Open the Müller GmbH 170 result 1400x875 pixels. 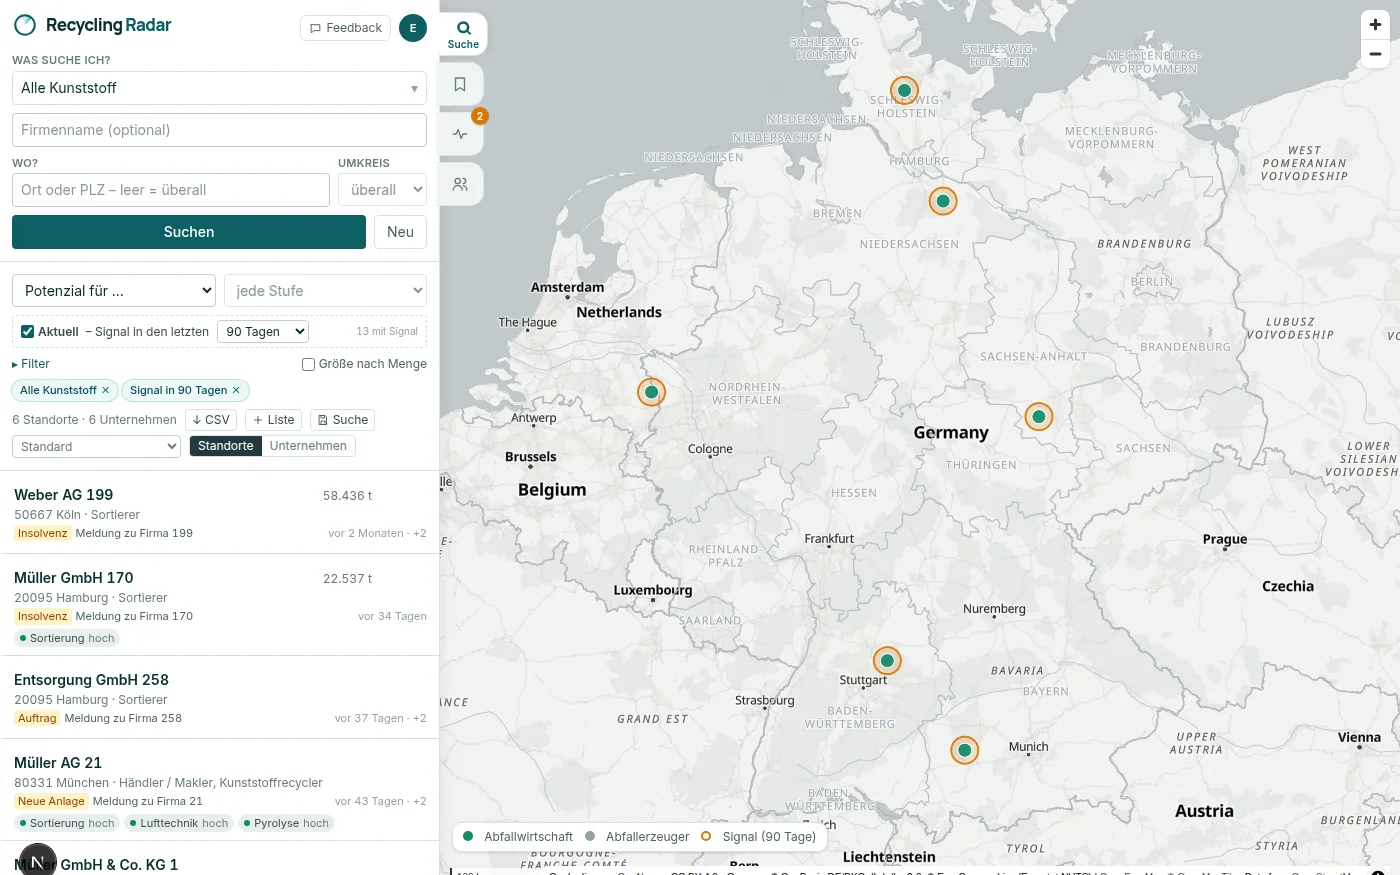pos(220,606)
